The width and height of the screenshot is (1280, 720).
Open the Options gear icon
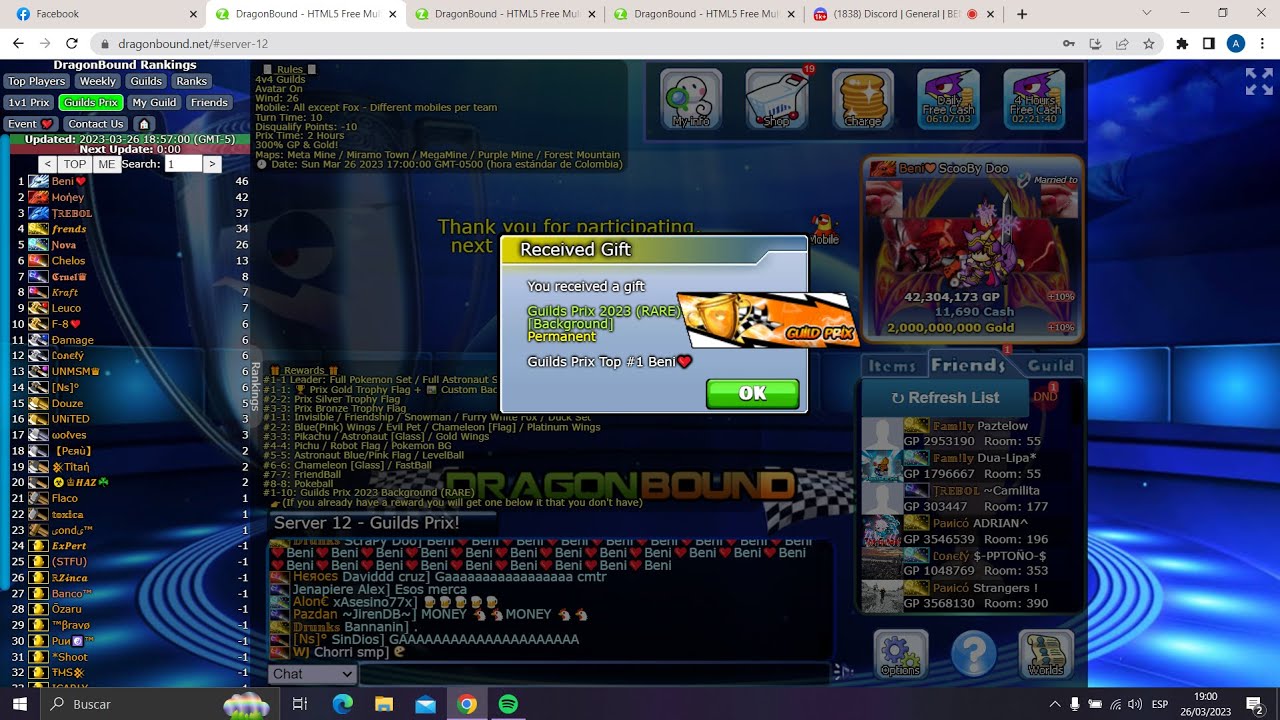click(901, 654)
